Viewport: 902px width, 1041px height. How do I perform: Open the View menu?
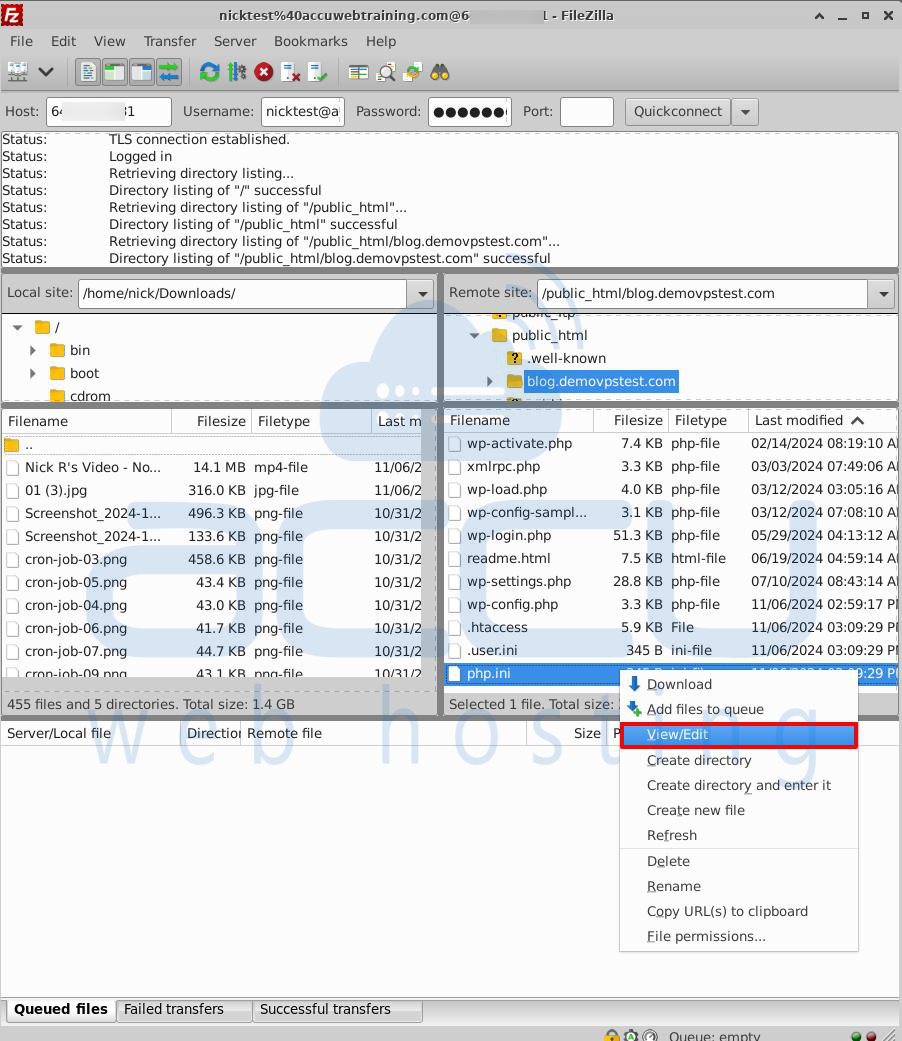coord(110,41)
